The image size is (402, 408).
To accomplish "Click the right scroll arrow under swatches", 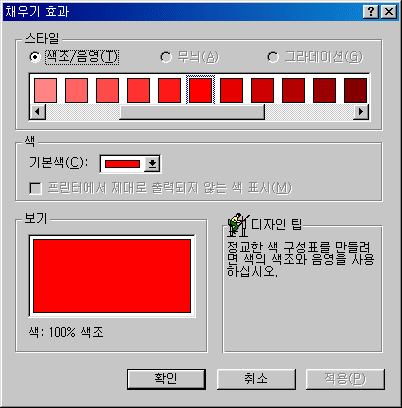I will tap(361, 111).
